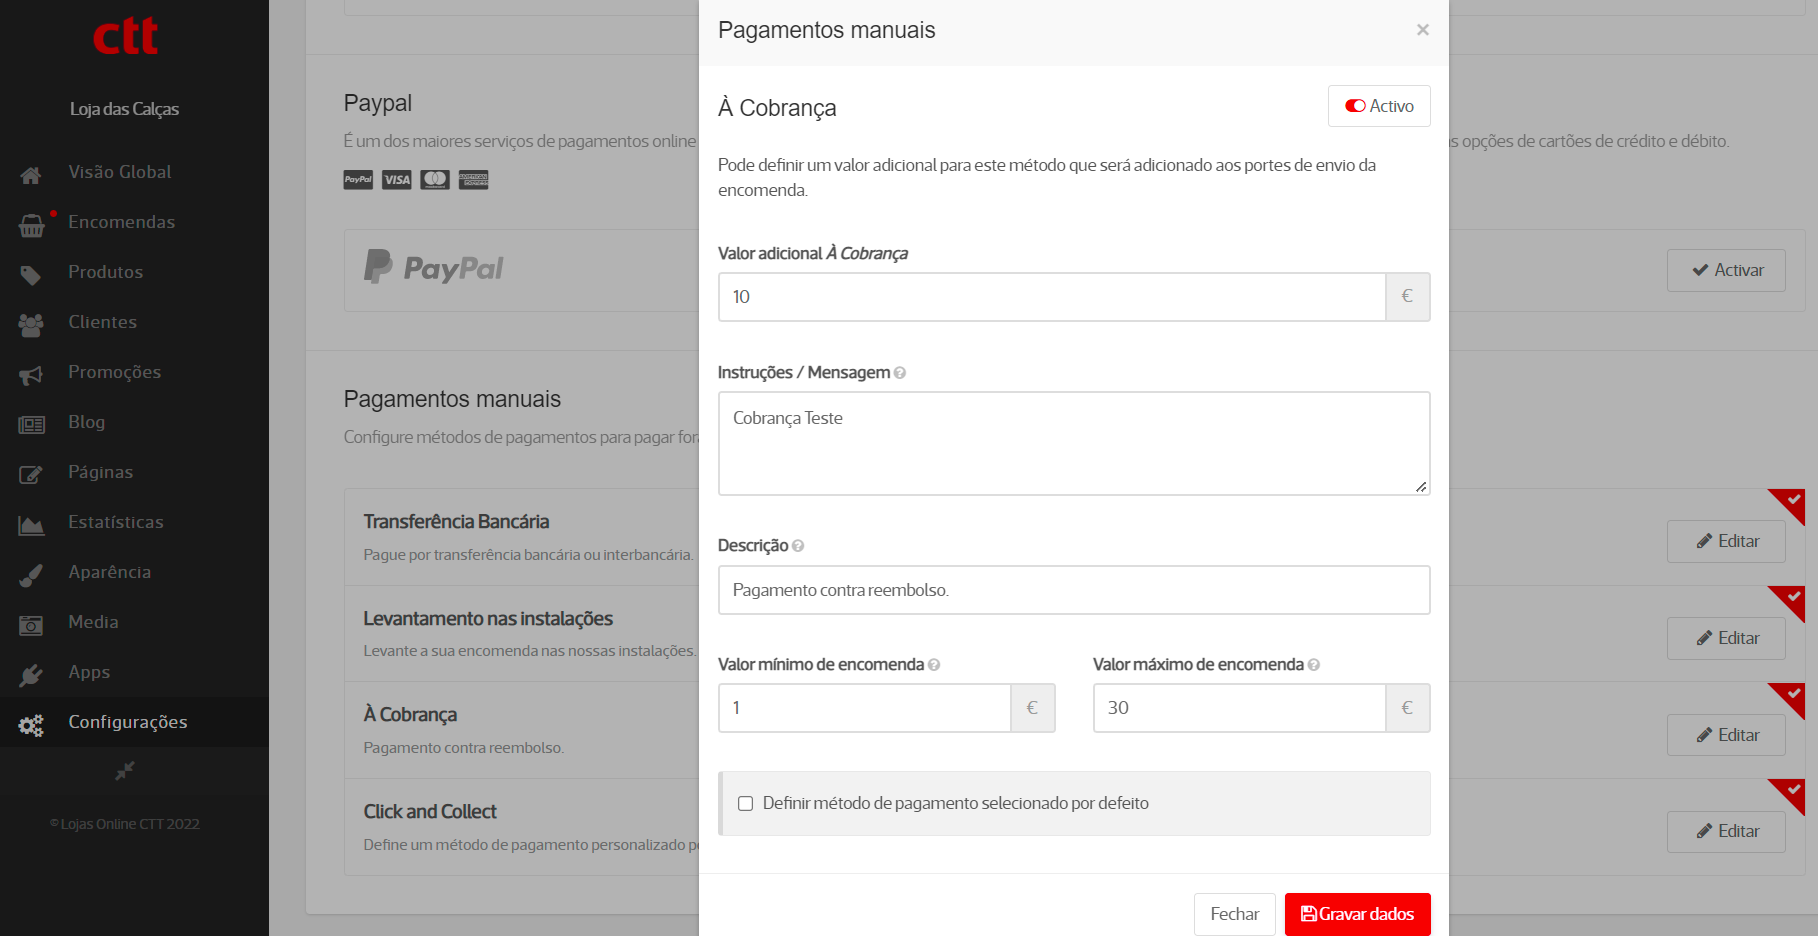1818x936 pixels.
Task: Open the Estatísticas chart icon
Action: 31,525
